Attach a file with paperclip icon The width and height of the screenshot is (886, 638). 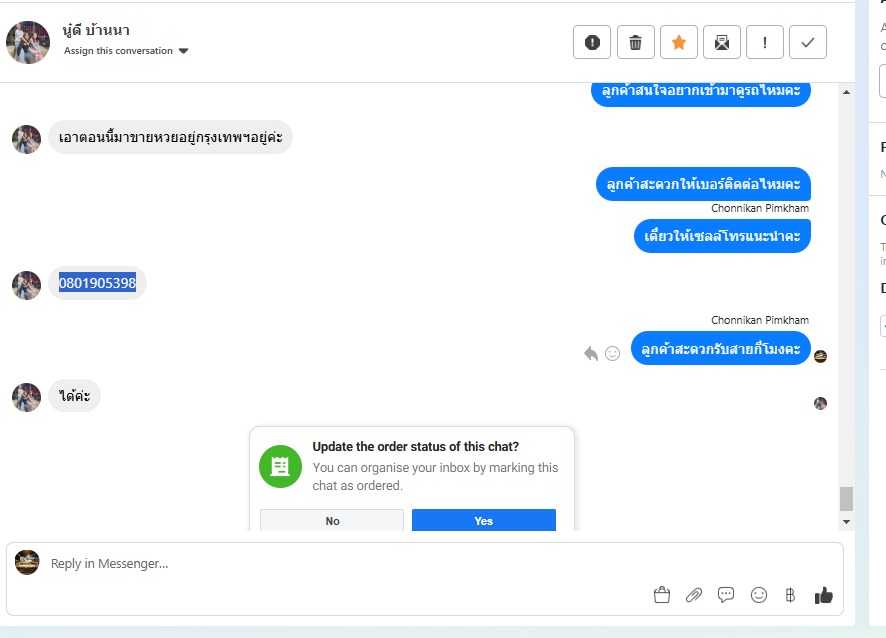click(694, 595)
